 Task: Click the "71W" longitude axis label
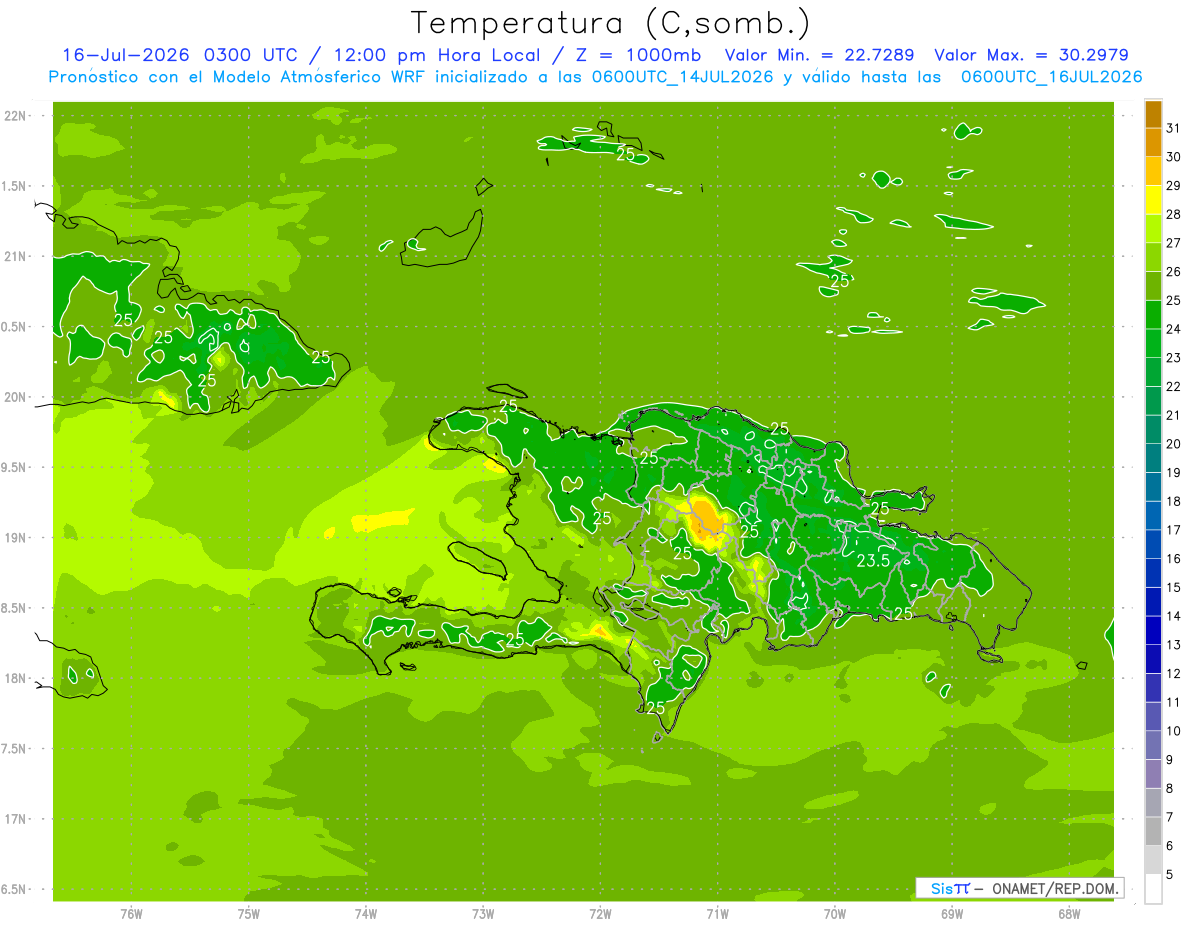(x=717, y=914)
